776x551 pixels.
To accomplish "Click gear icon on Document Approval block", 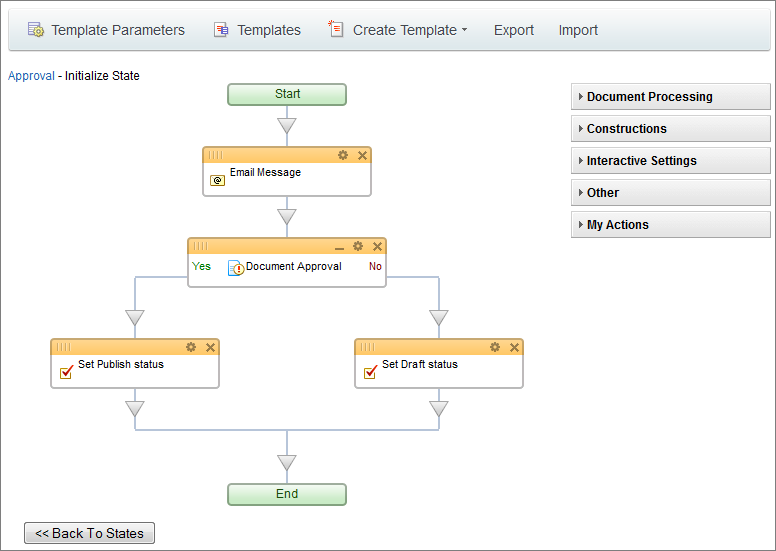I will click(x=358, y=246).
